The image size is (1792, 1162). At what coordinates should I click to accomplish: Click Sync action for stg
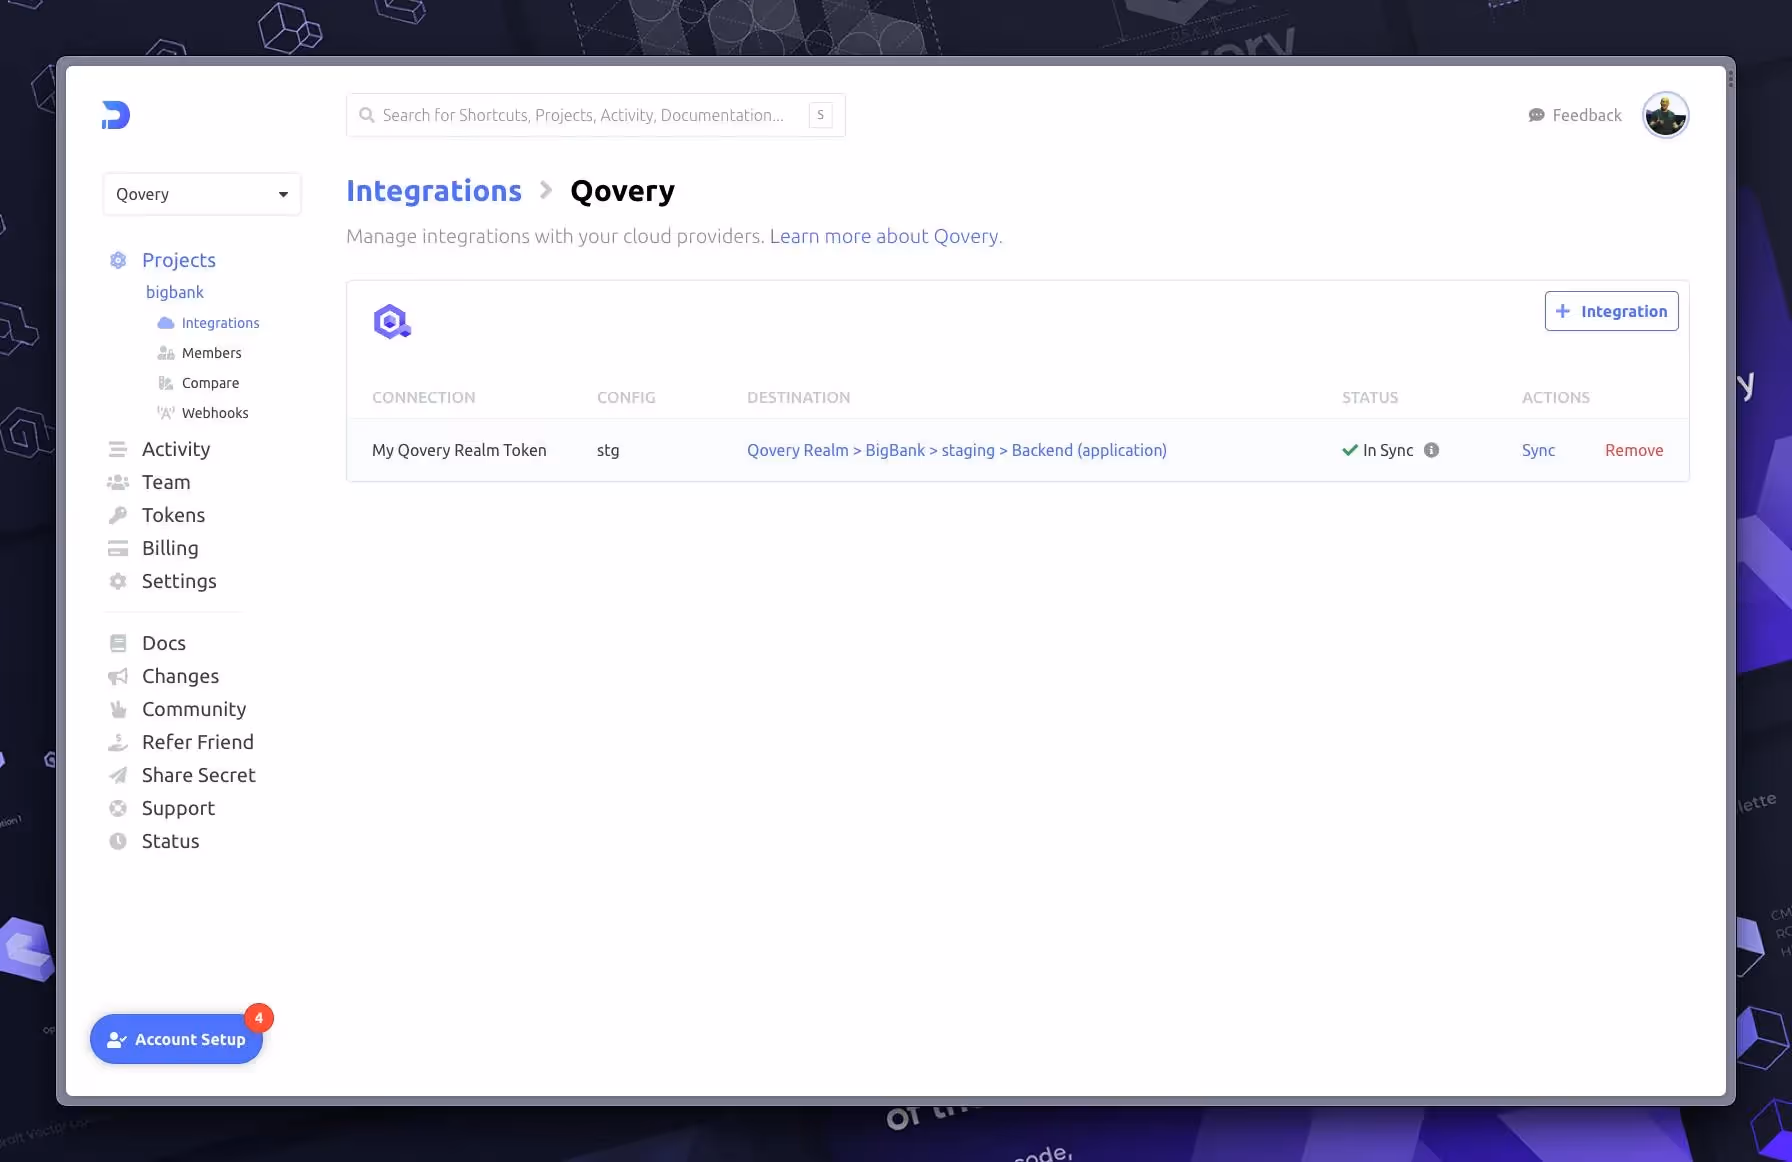point(1539,450)
